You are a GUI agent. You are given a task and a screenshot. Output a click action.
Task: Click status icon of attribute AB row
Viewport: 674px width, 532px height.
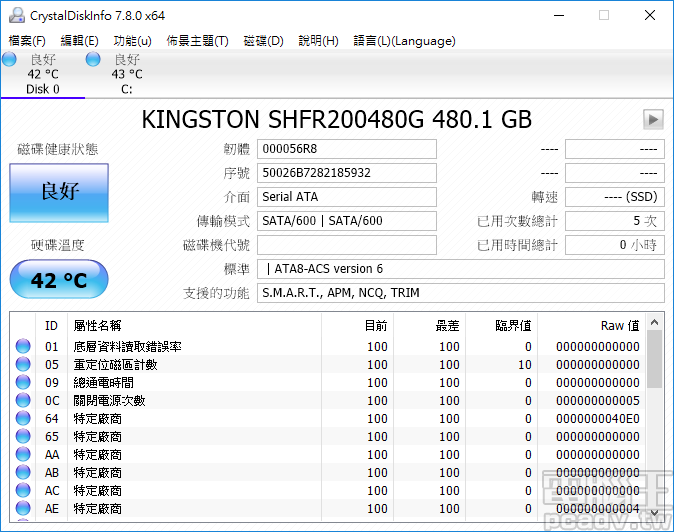click(23, 472)
